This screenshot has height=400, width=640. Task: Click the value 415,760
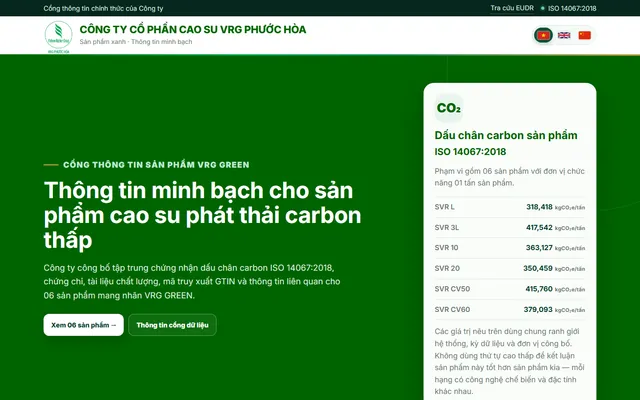(x=539, y=289)
